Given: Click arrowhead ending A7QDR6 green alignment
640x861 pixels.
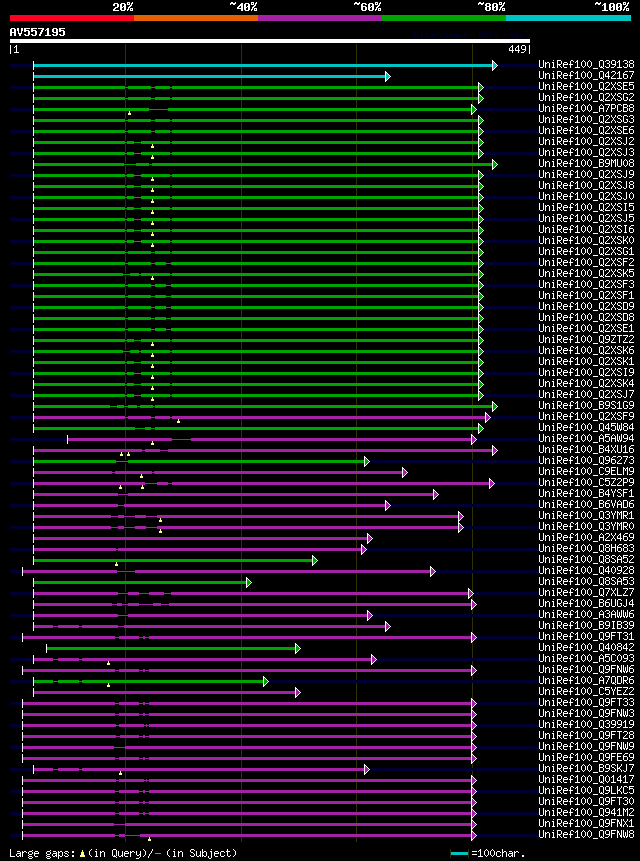Looking at the screenshot, I should click(x=266, y=681).
